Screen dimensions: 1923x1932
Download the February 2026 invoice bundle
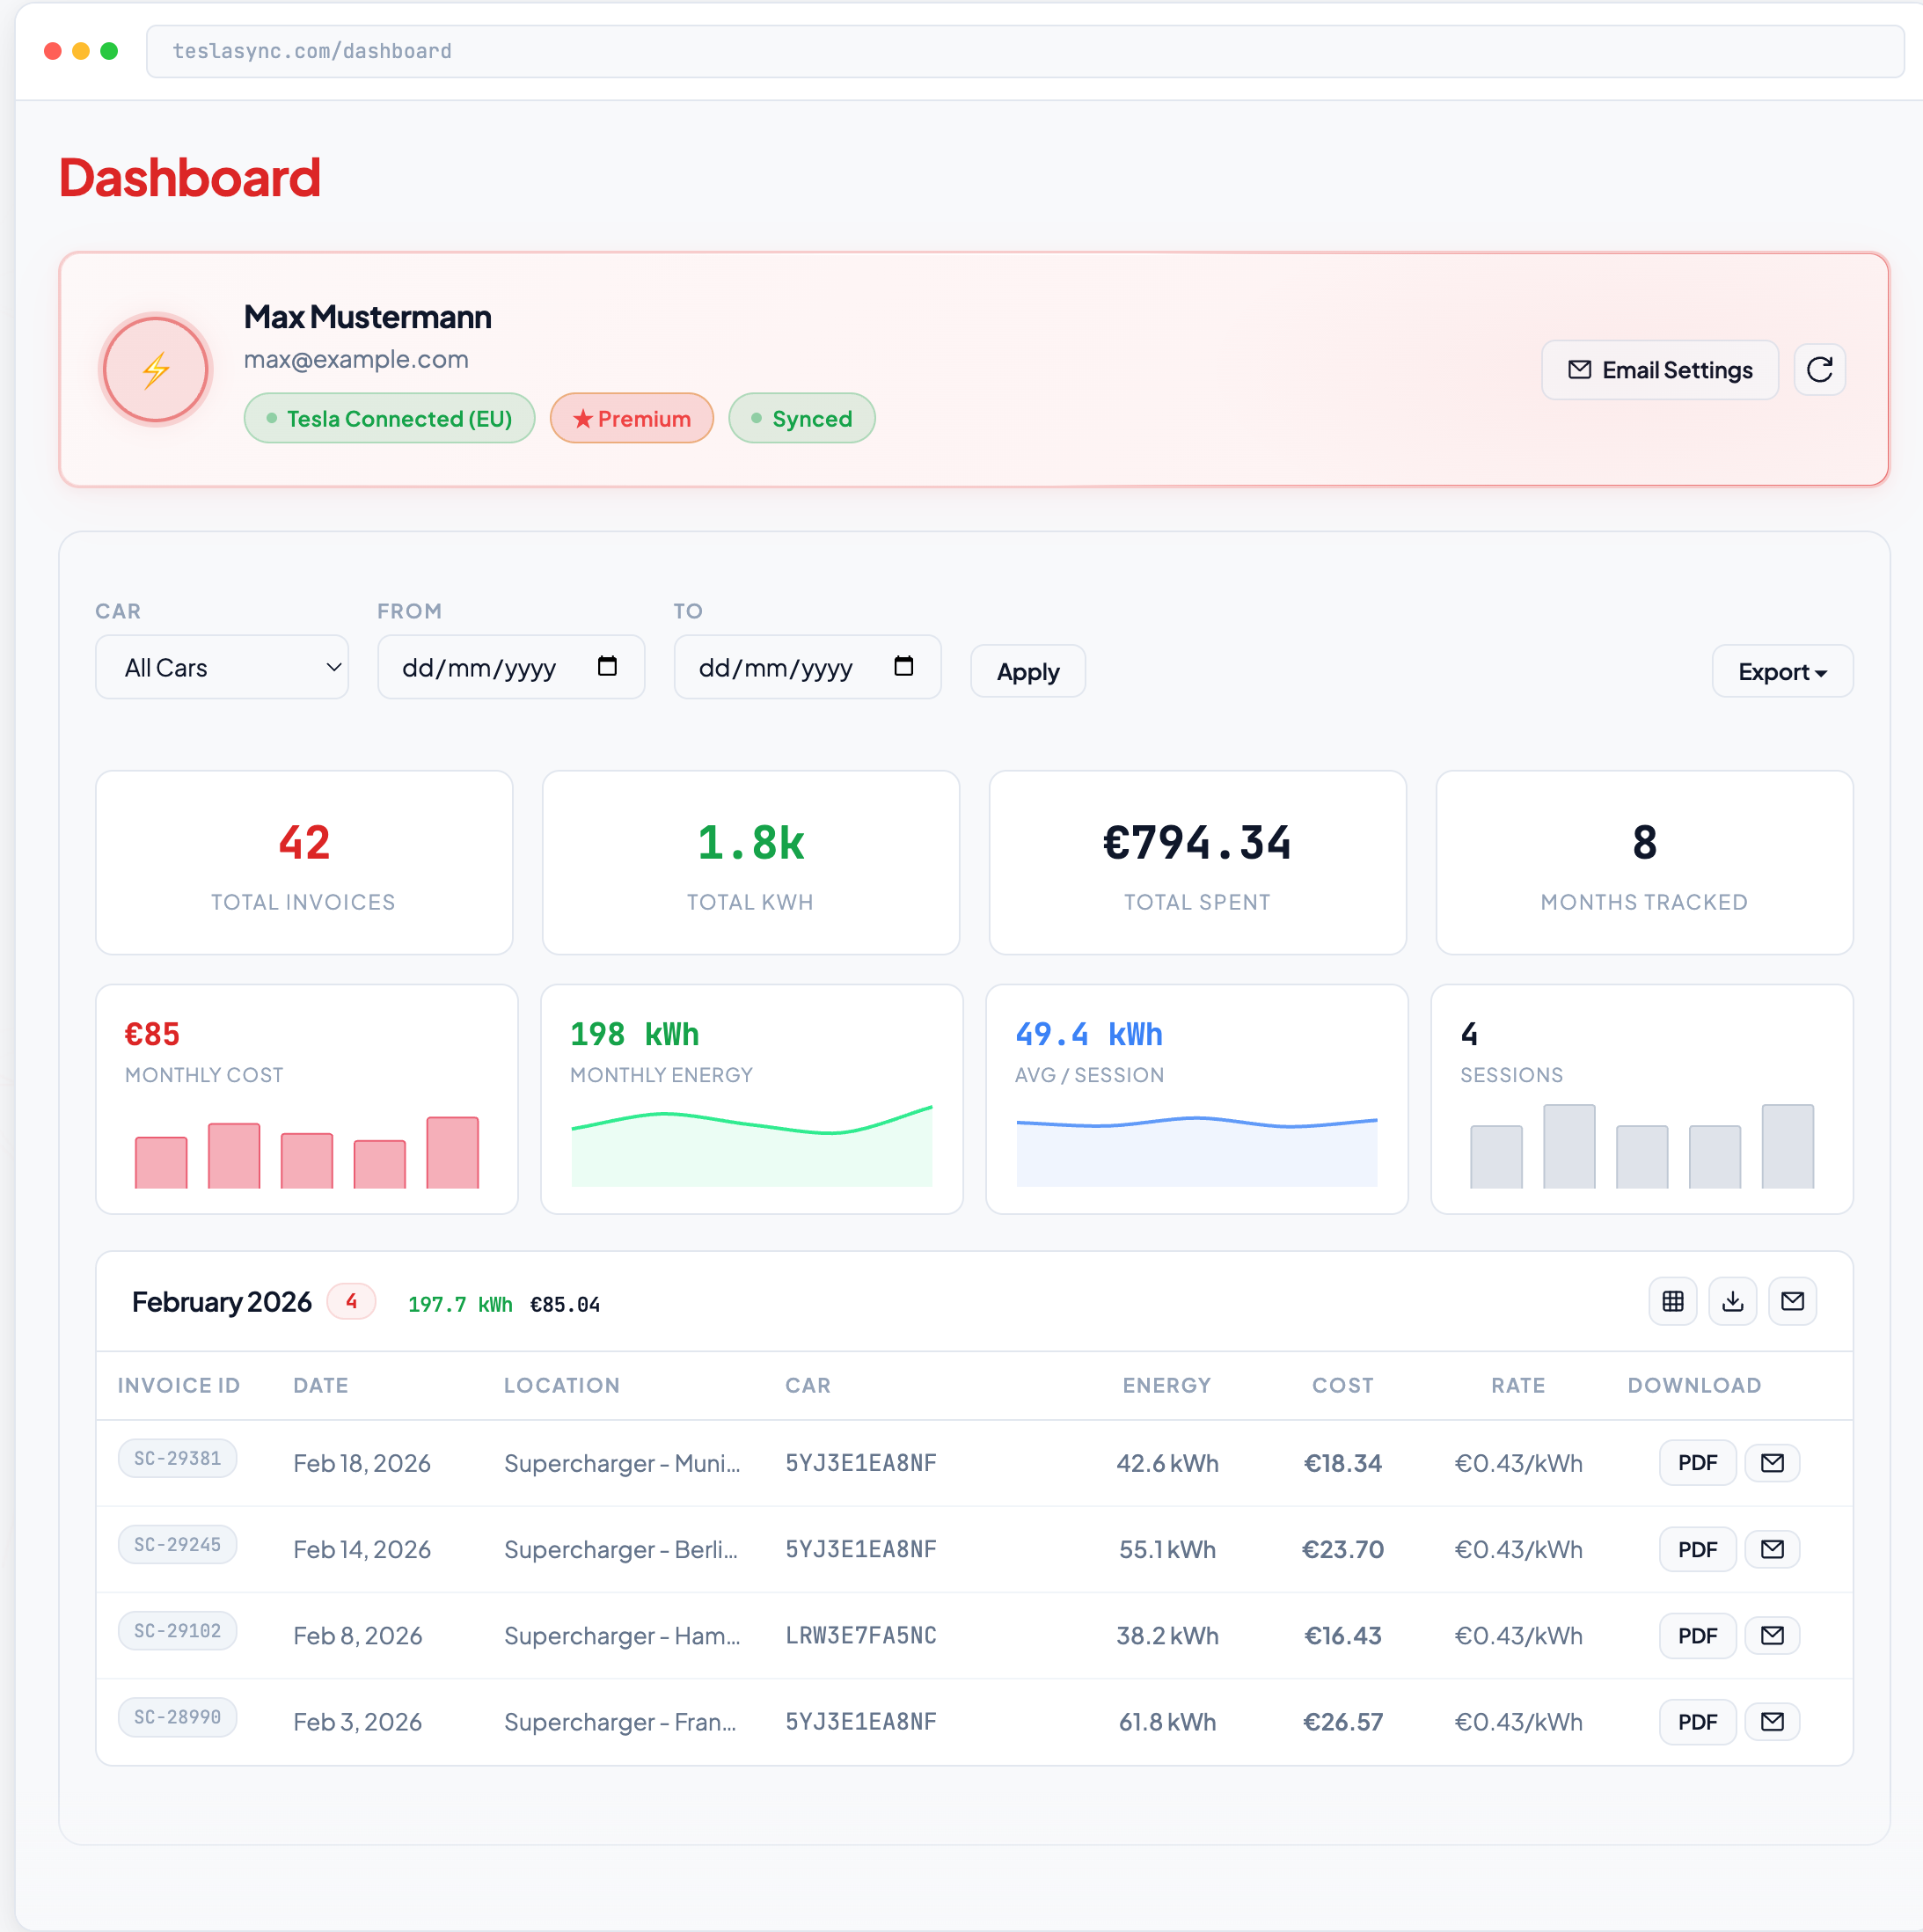1733,1301
